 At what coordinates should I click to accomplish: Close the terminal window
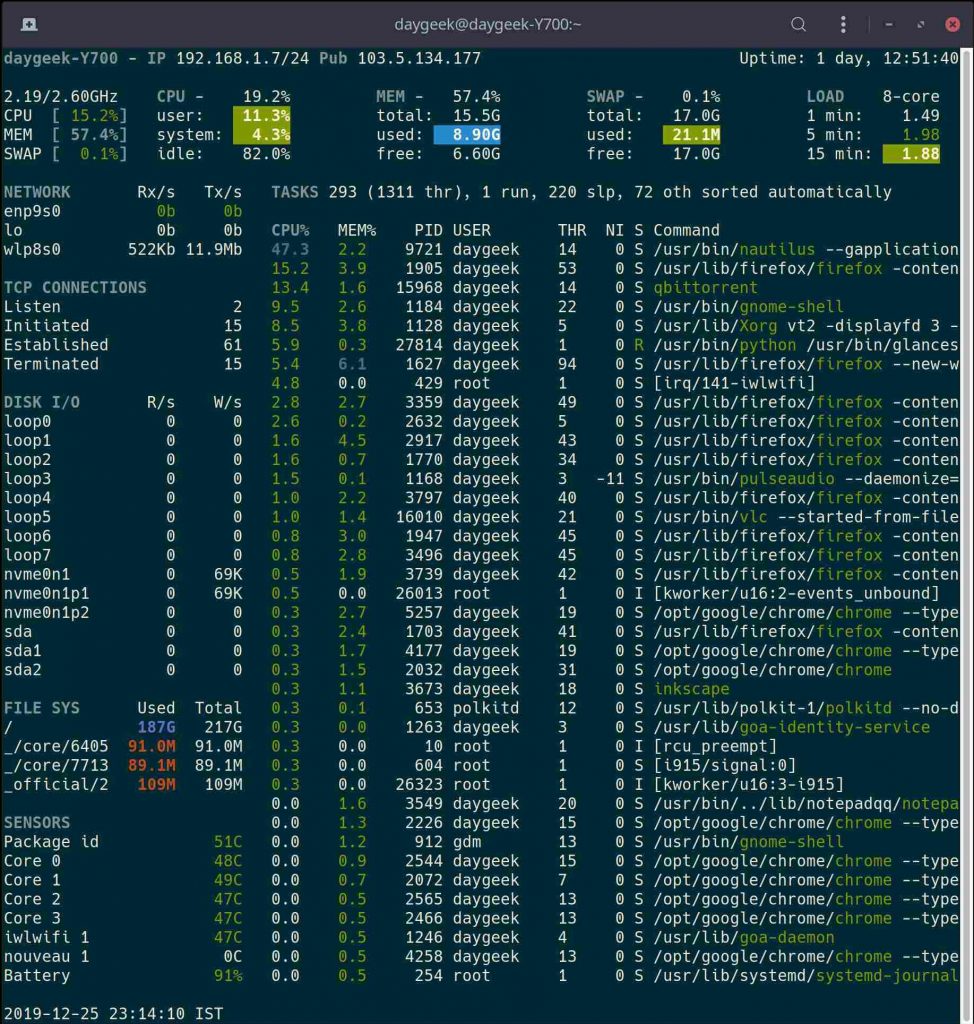951,24
